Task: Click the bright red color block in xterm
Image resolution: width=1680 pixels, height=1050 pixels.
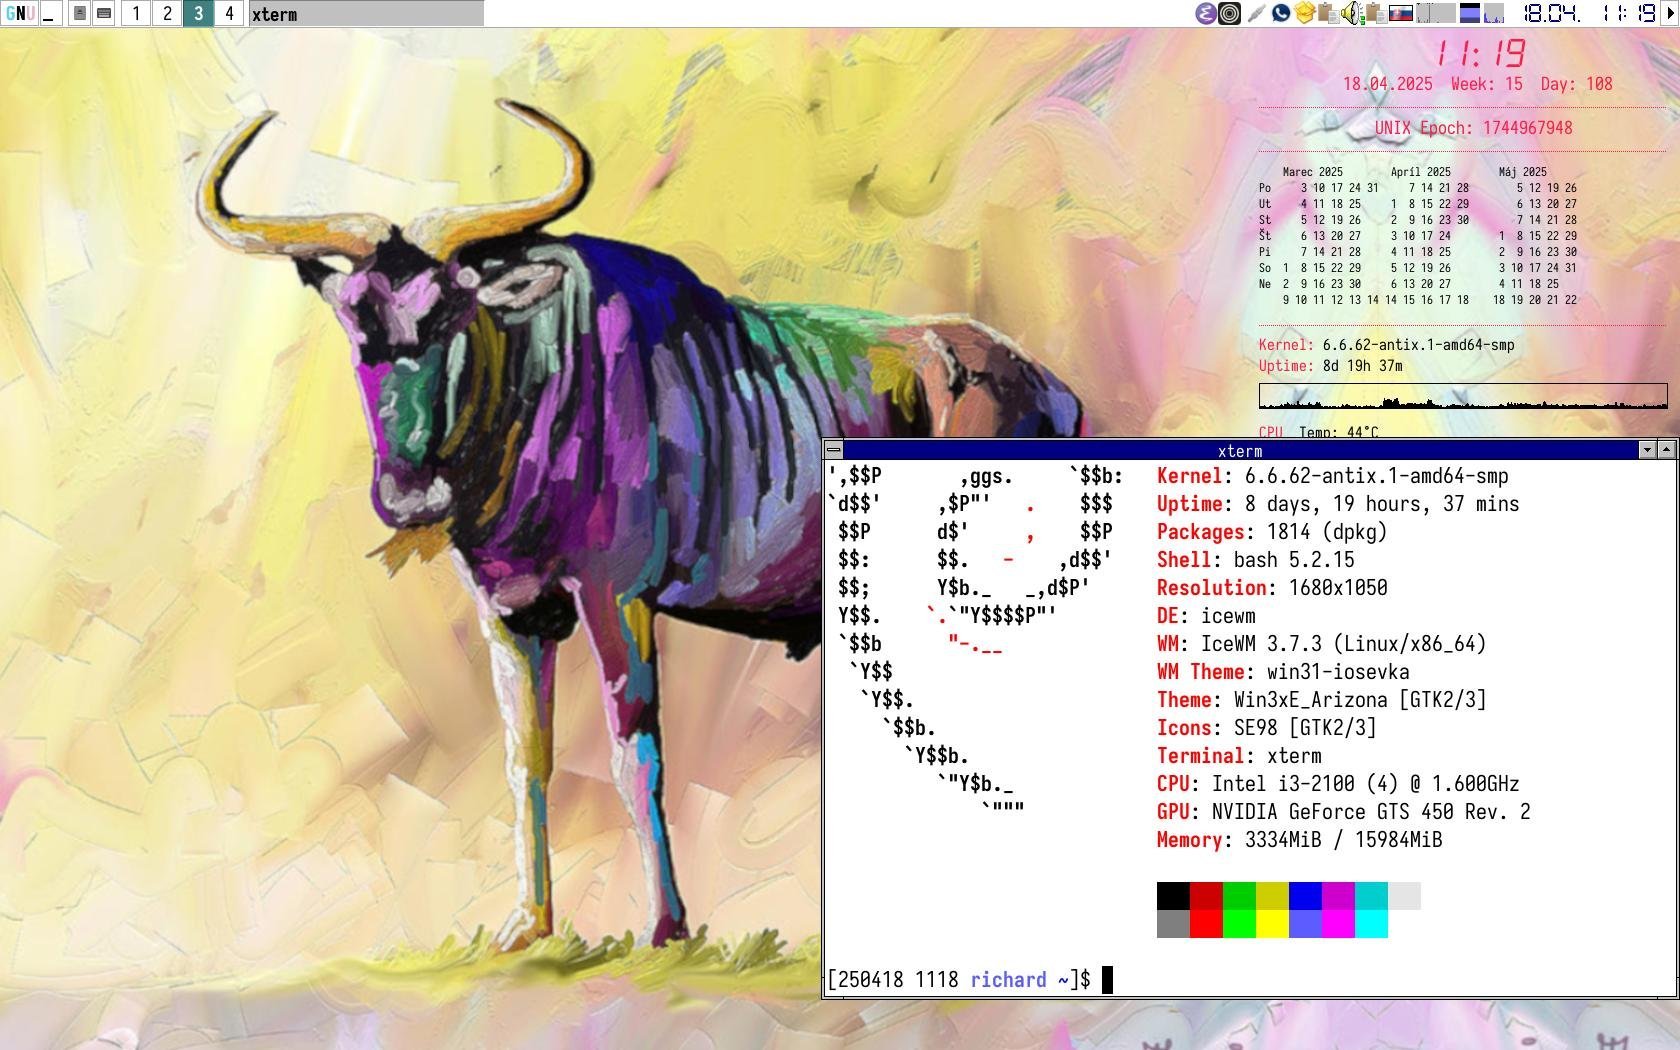Action: point(1206,924)
